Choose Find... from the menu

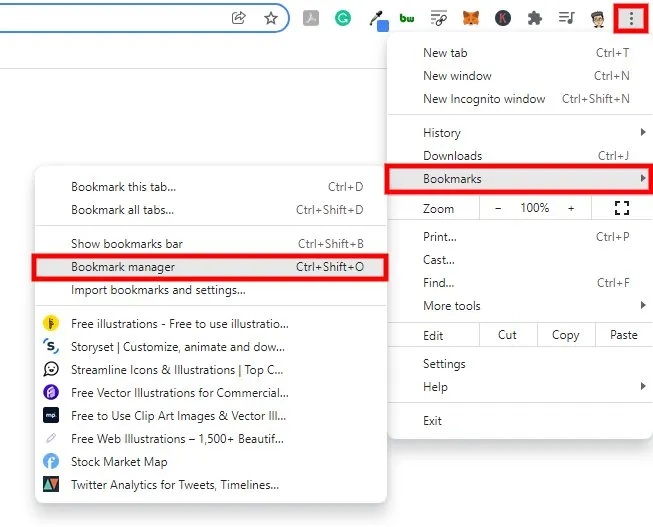[520, 283]
